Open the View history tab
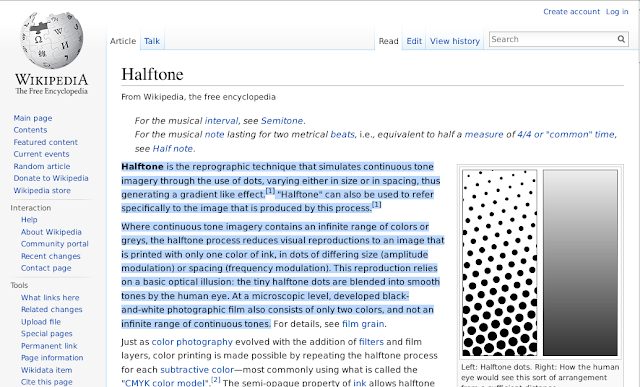640x387 pixels. click(455, 41)
